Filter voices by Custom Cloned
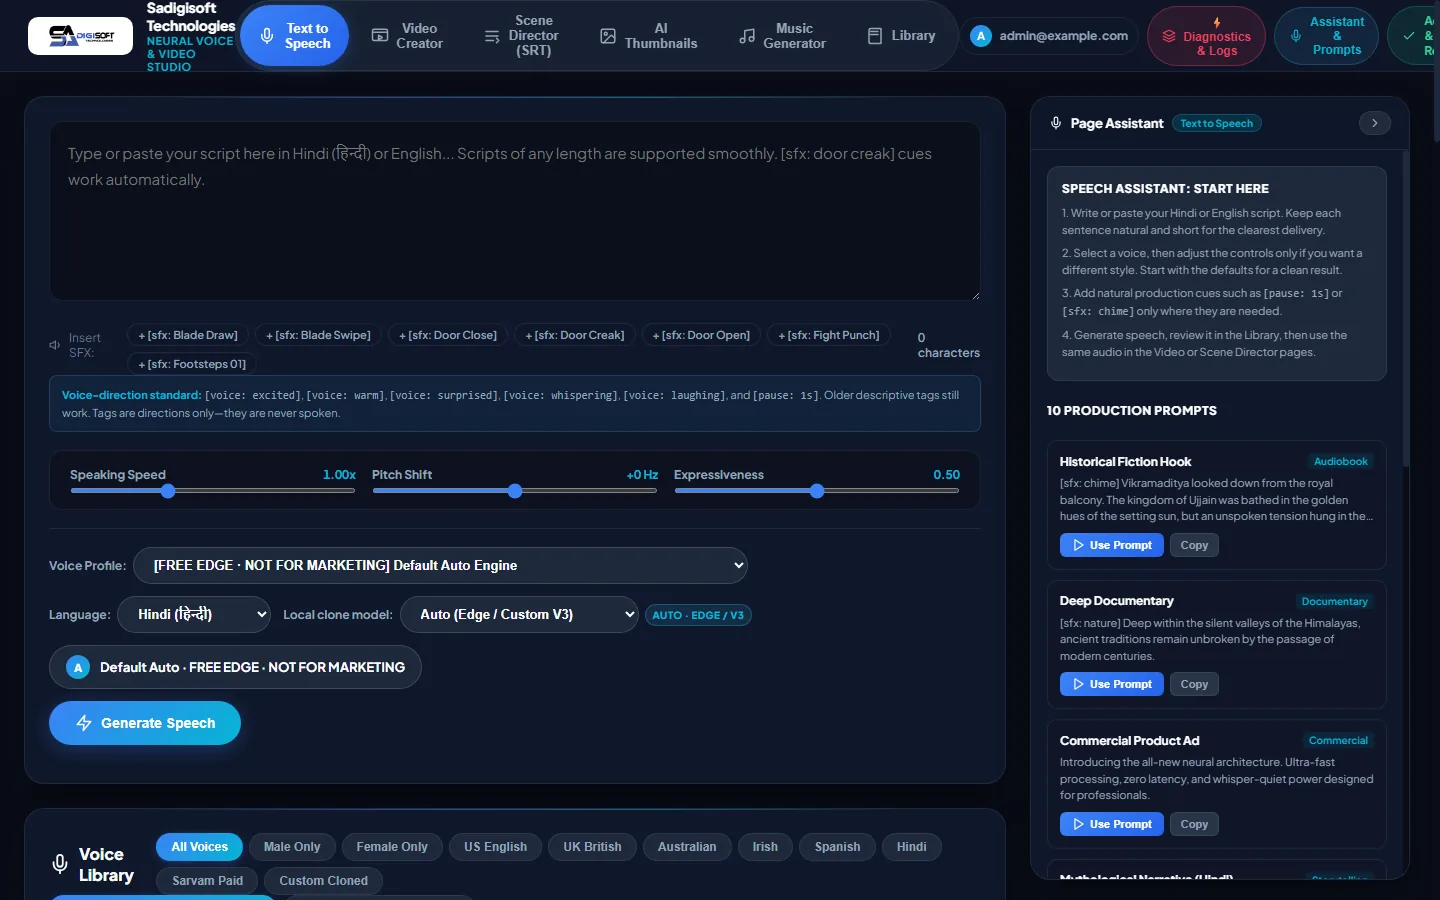Screen dimensions: 1440x900 click(x=323, y=881)
